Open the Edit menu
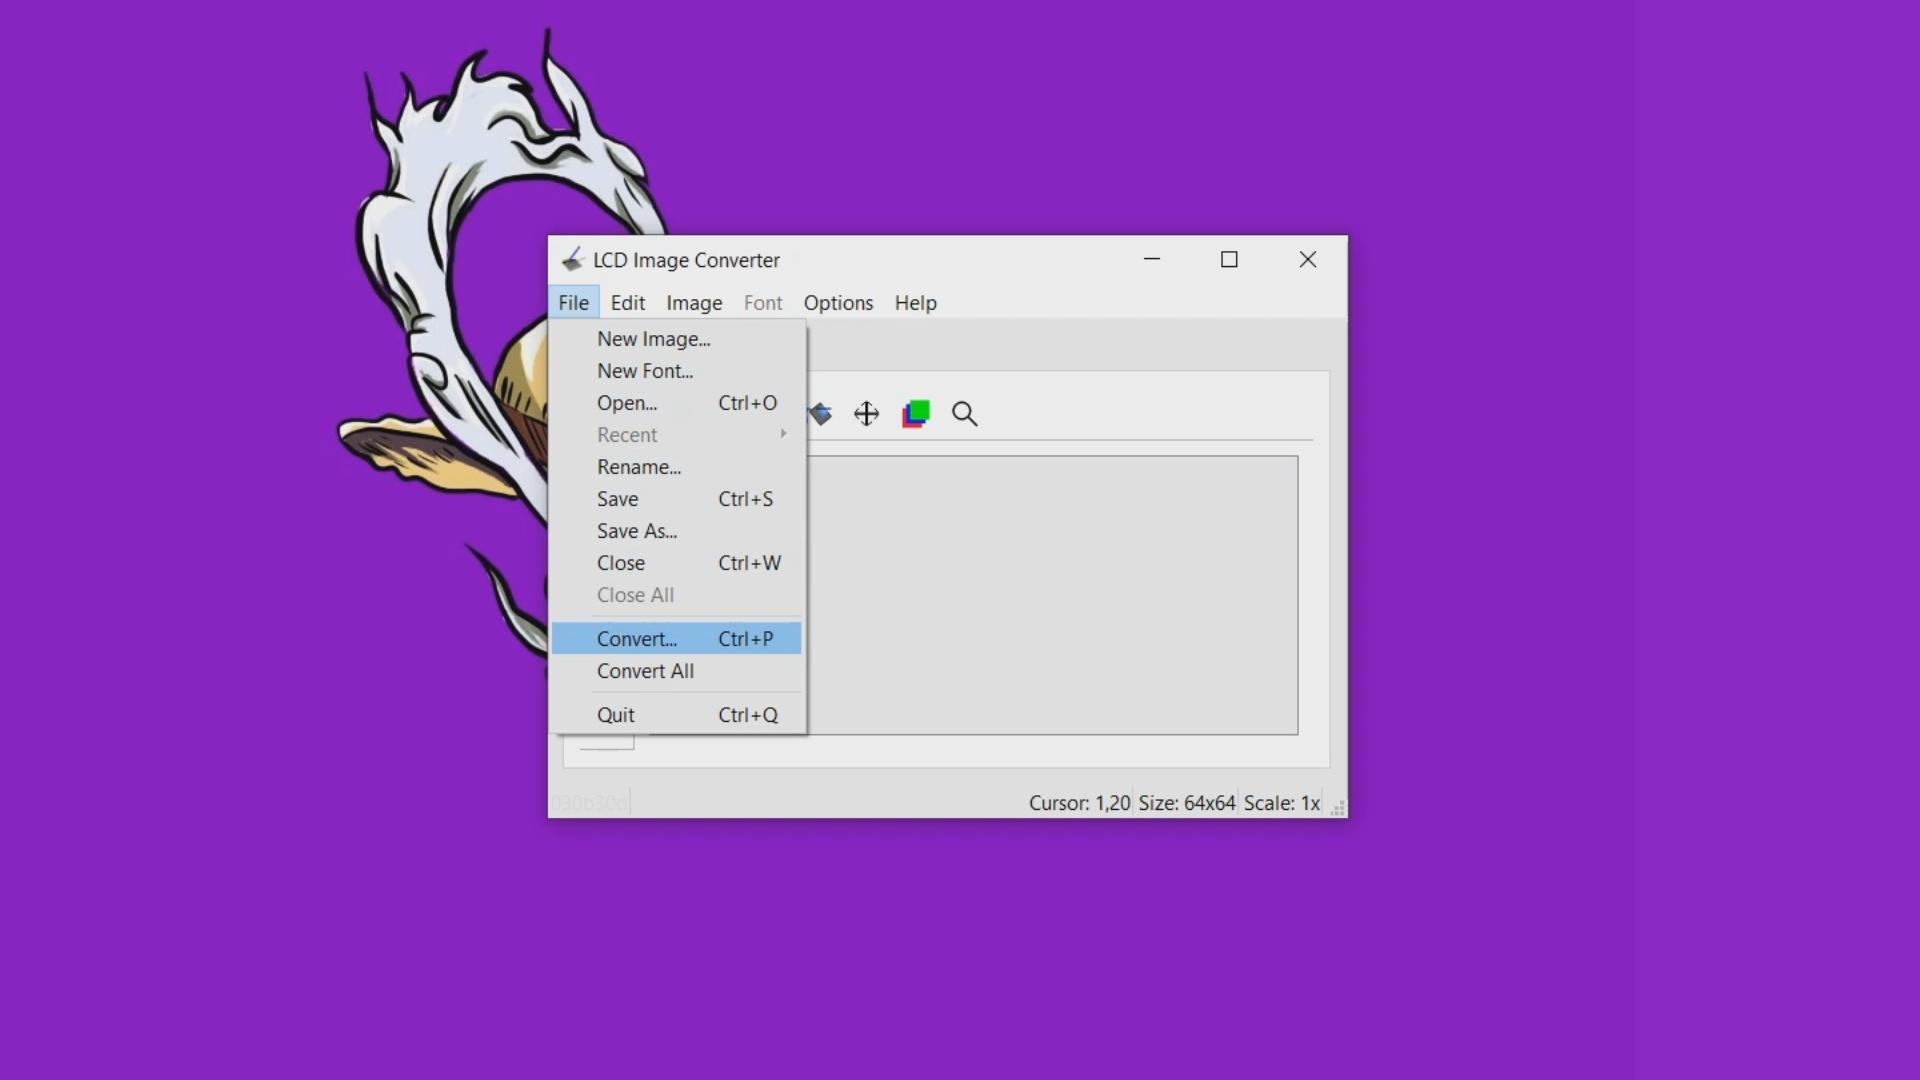Screen dimensions: 1920x1080 click(628, 303)
